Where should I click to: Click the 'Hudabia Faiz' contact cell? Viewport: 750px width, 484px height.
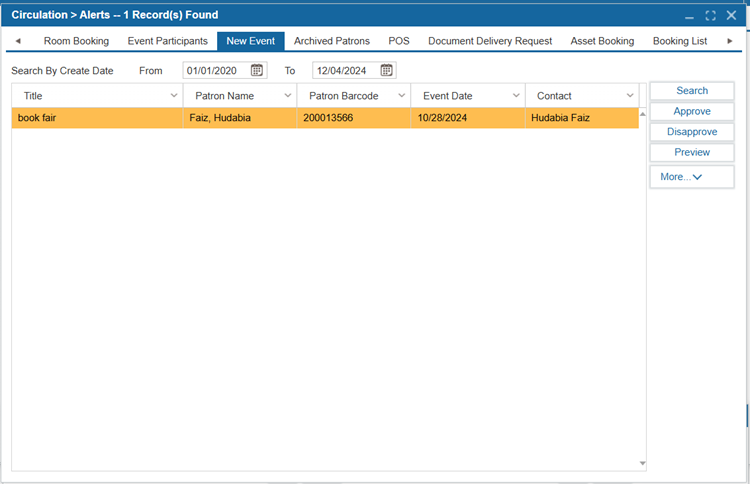582,118
